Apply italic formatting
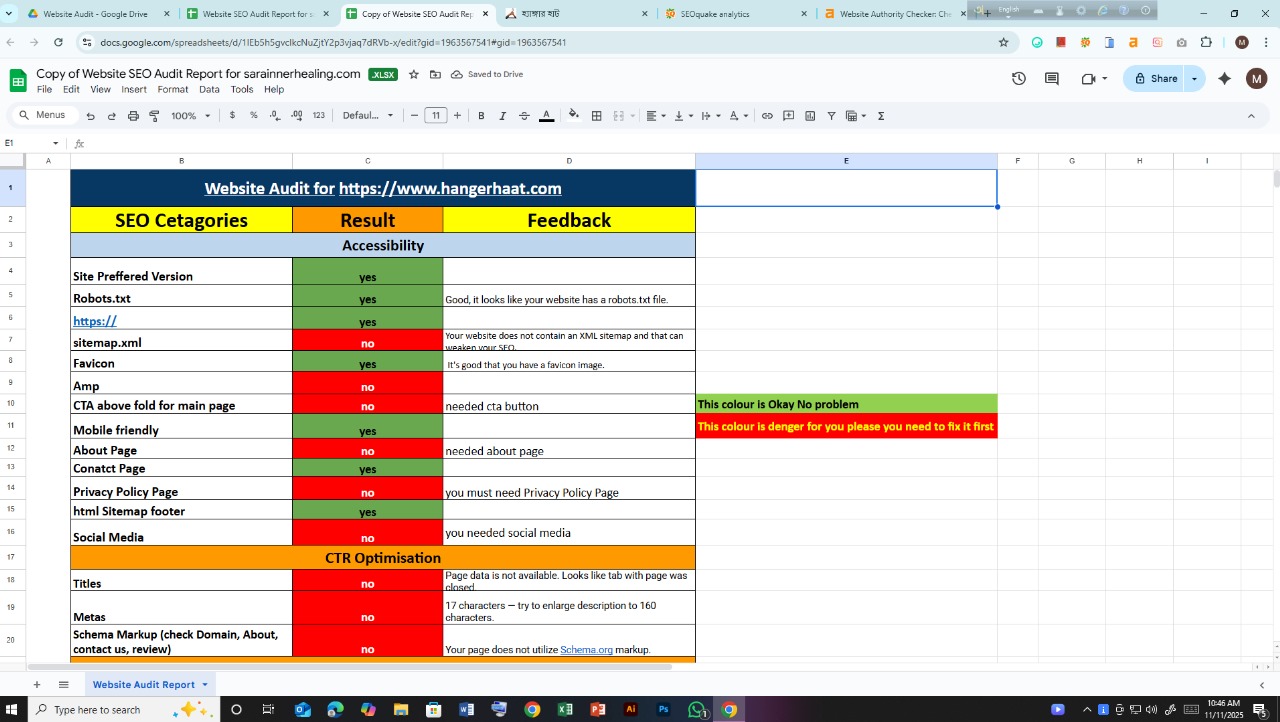 (502, 115)
